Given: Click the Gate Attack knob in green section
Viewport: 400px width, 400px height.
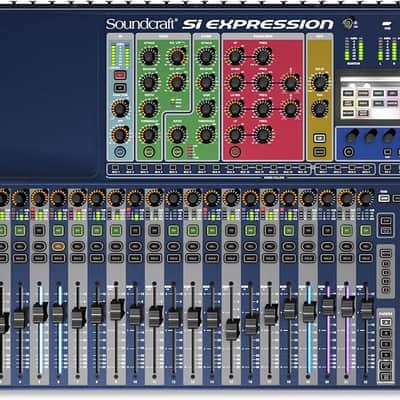Looking at the screenshot, I should (x=149, y=56).
